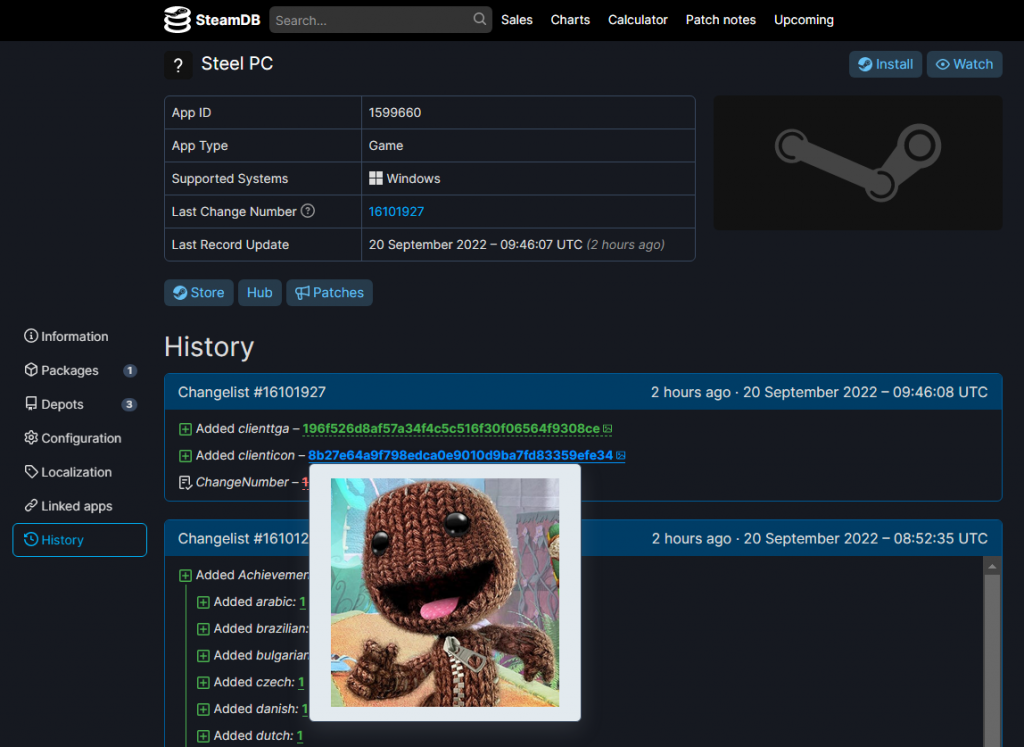This screenshot has width=1024, height=747.
Task: Click the plus icon beside Added brazilian
Action: (203, 629)
